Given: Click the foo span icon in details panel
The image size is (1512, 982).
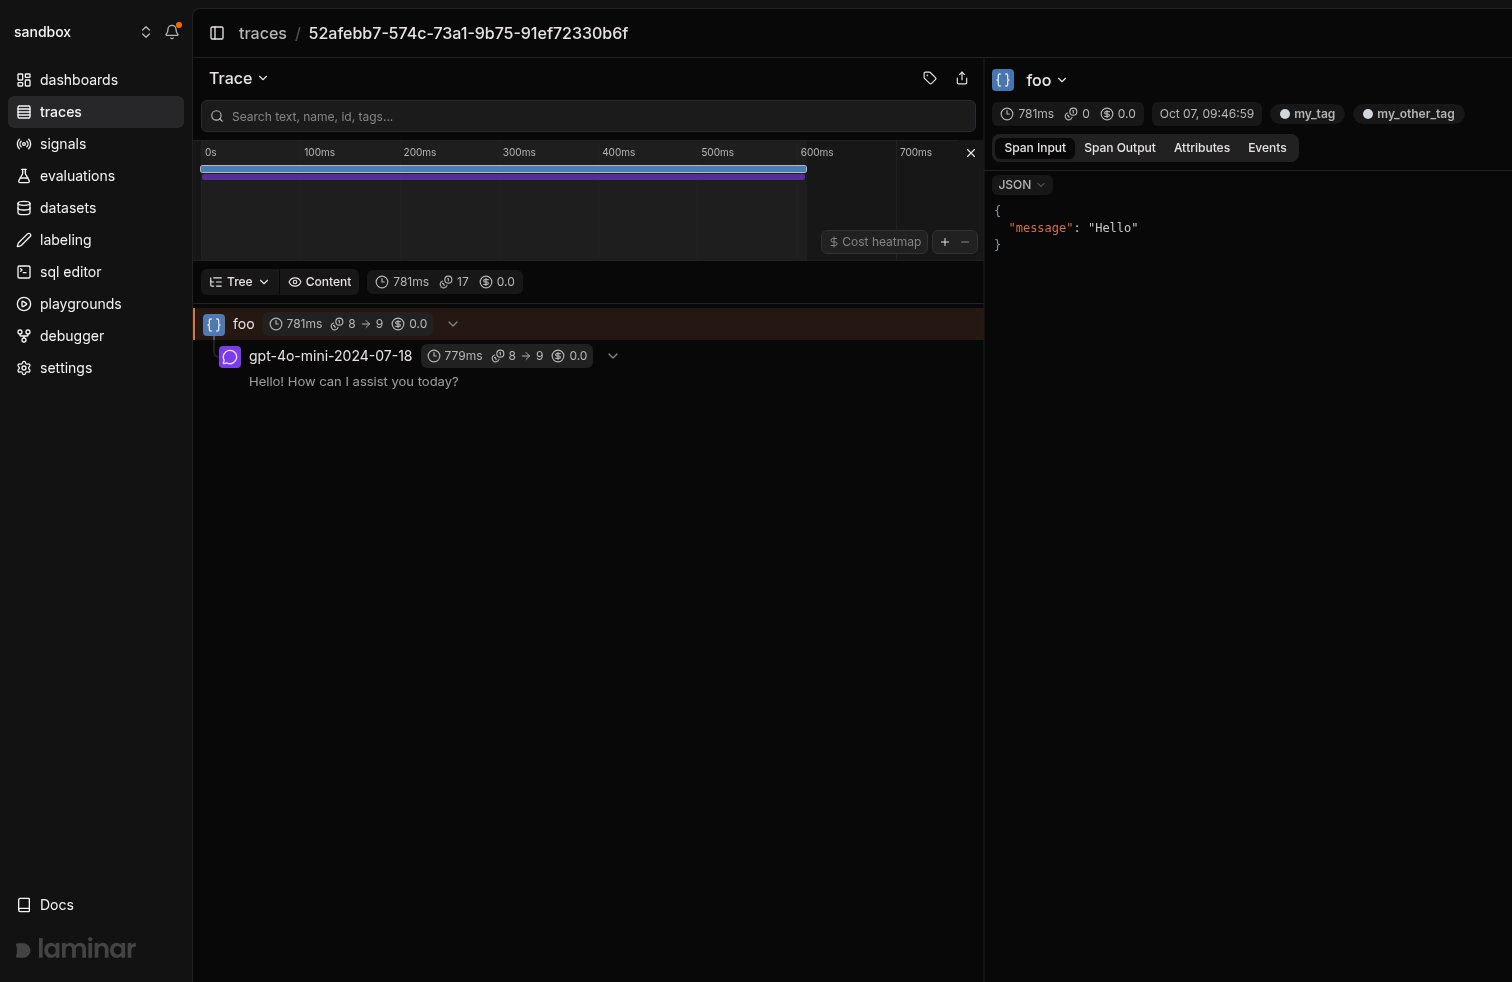Looking at the screenshot, I should point(1003,80).
